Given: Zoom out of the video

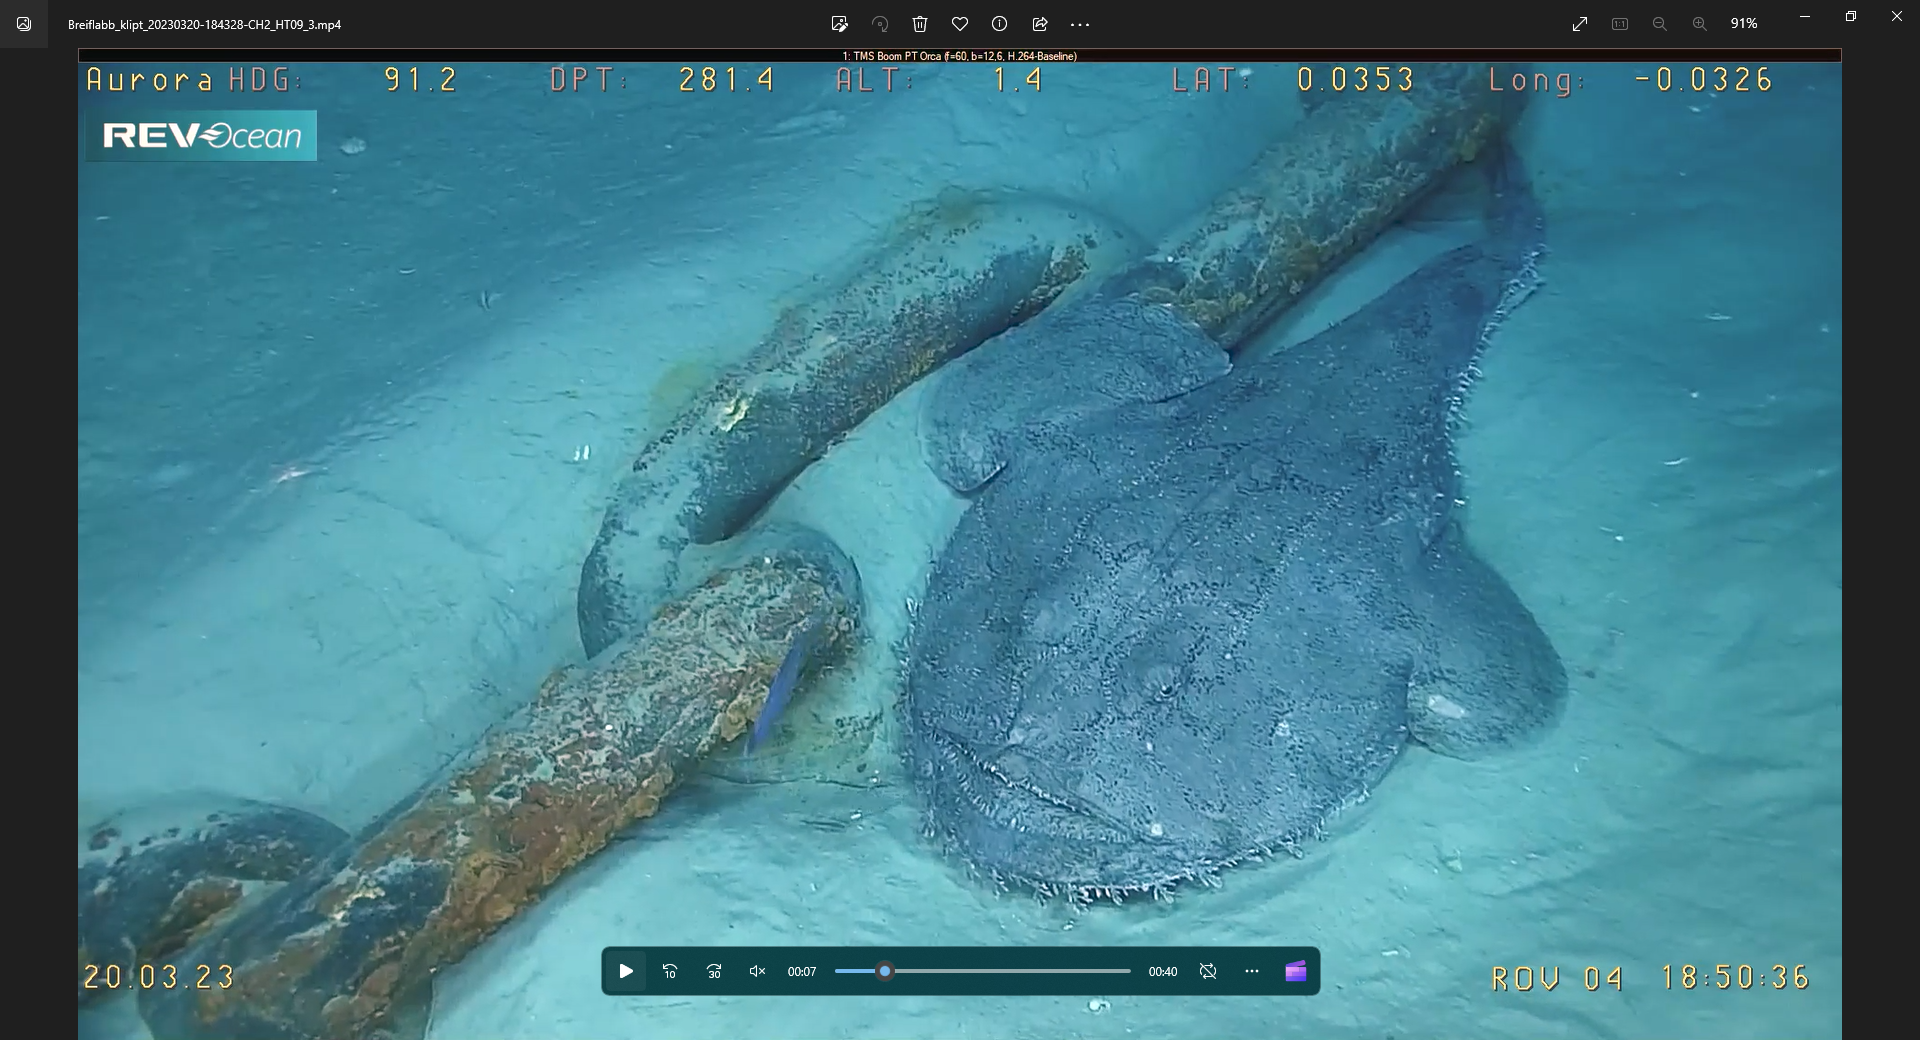Looking at the screenshot, I should 1659,24.
